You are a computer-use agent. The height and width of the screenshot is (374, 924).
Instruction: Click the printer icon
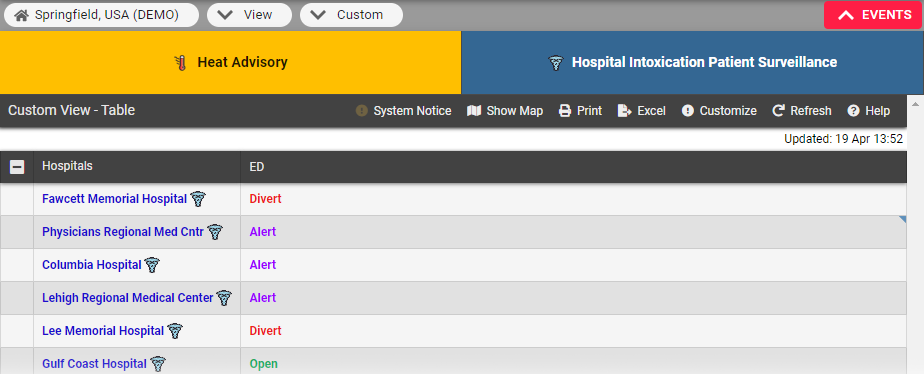coord(565,111)
